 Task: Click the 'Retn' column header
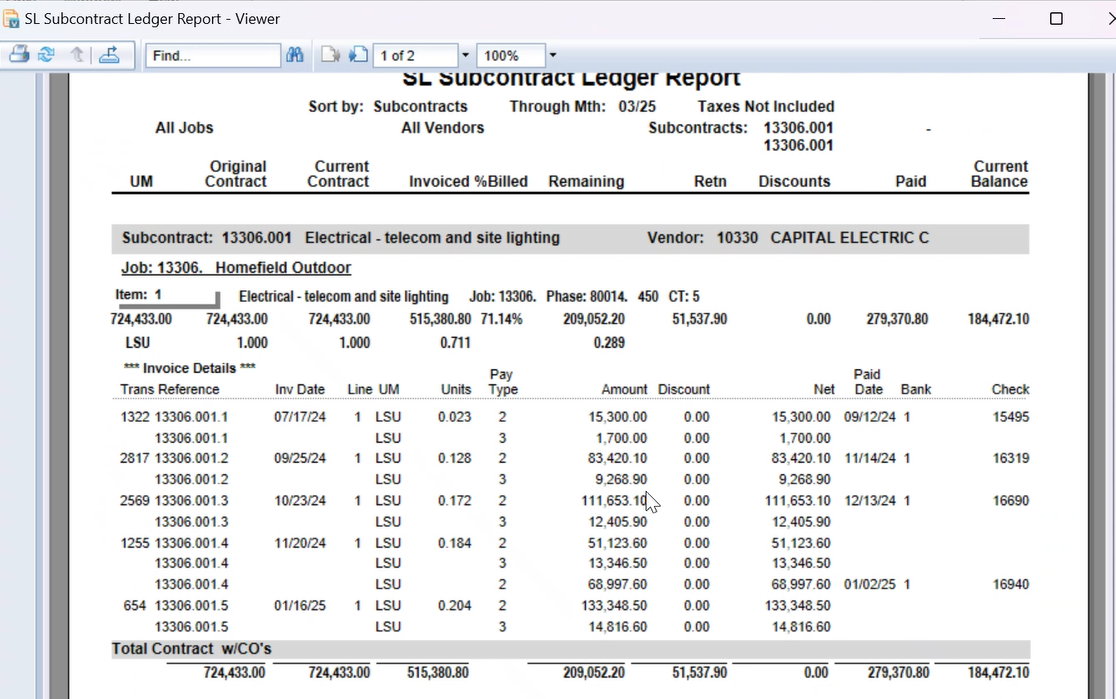point(710,182)
